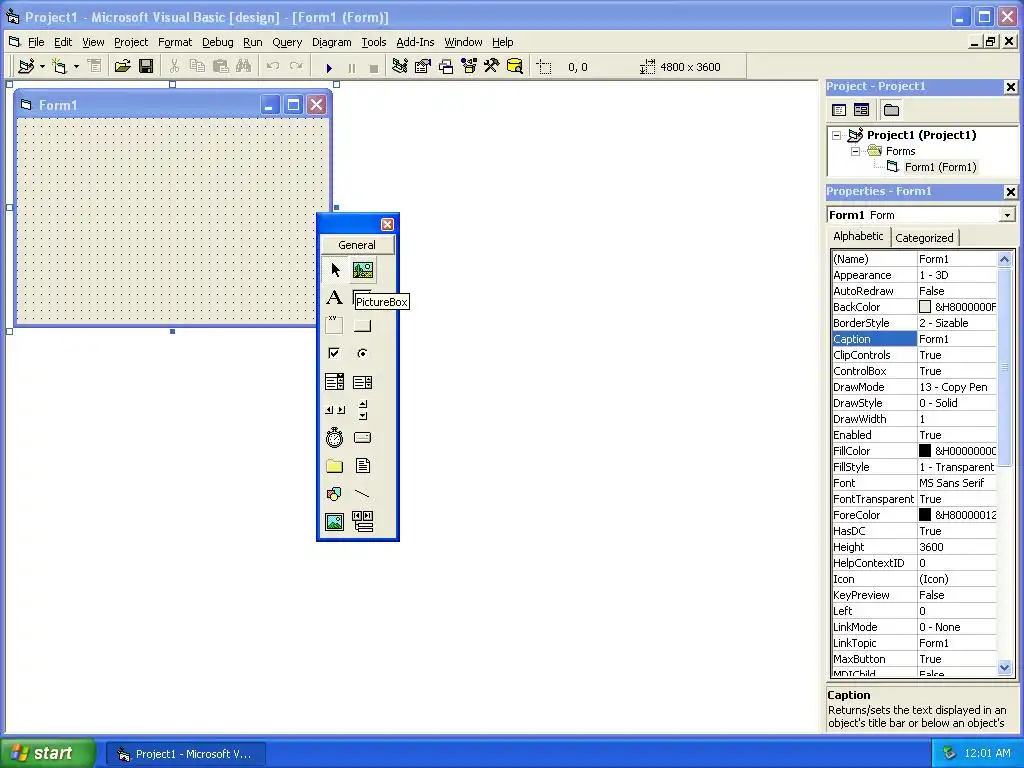The height and width of the screenshot is (768, 1024).
Task: Open Form Layout Window toolbar icon
Action: pyautogui.click(x=446, y=67)
